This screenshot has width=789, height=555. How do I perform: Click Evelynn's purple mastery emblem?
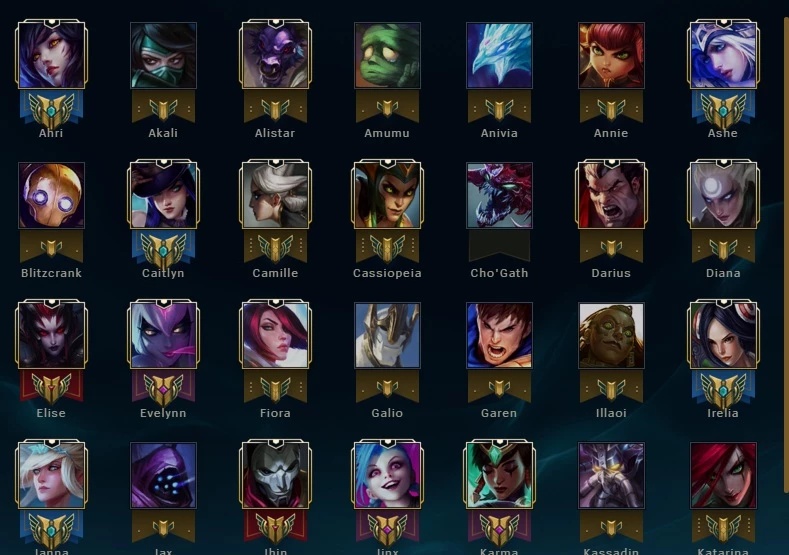tap(163, 389)
